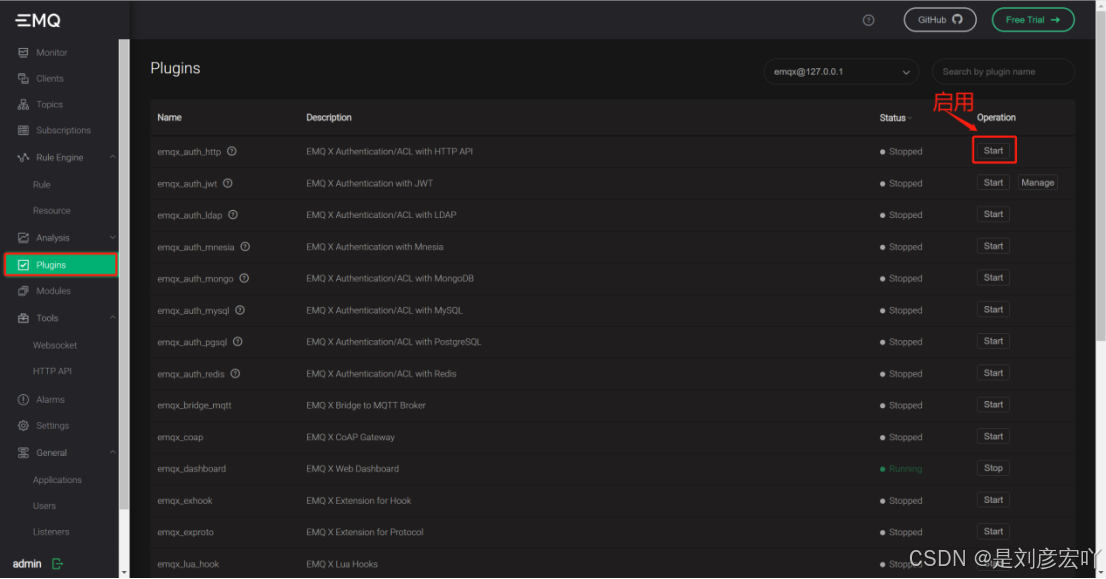Click the Clients sidebar icon
Viewport: 1106px width, 579px height.
click(23, 78)
